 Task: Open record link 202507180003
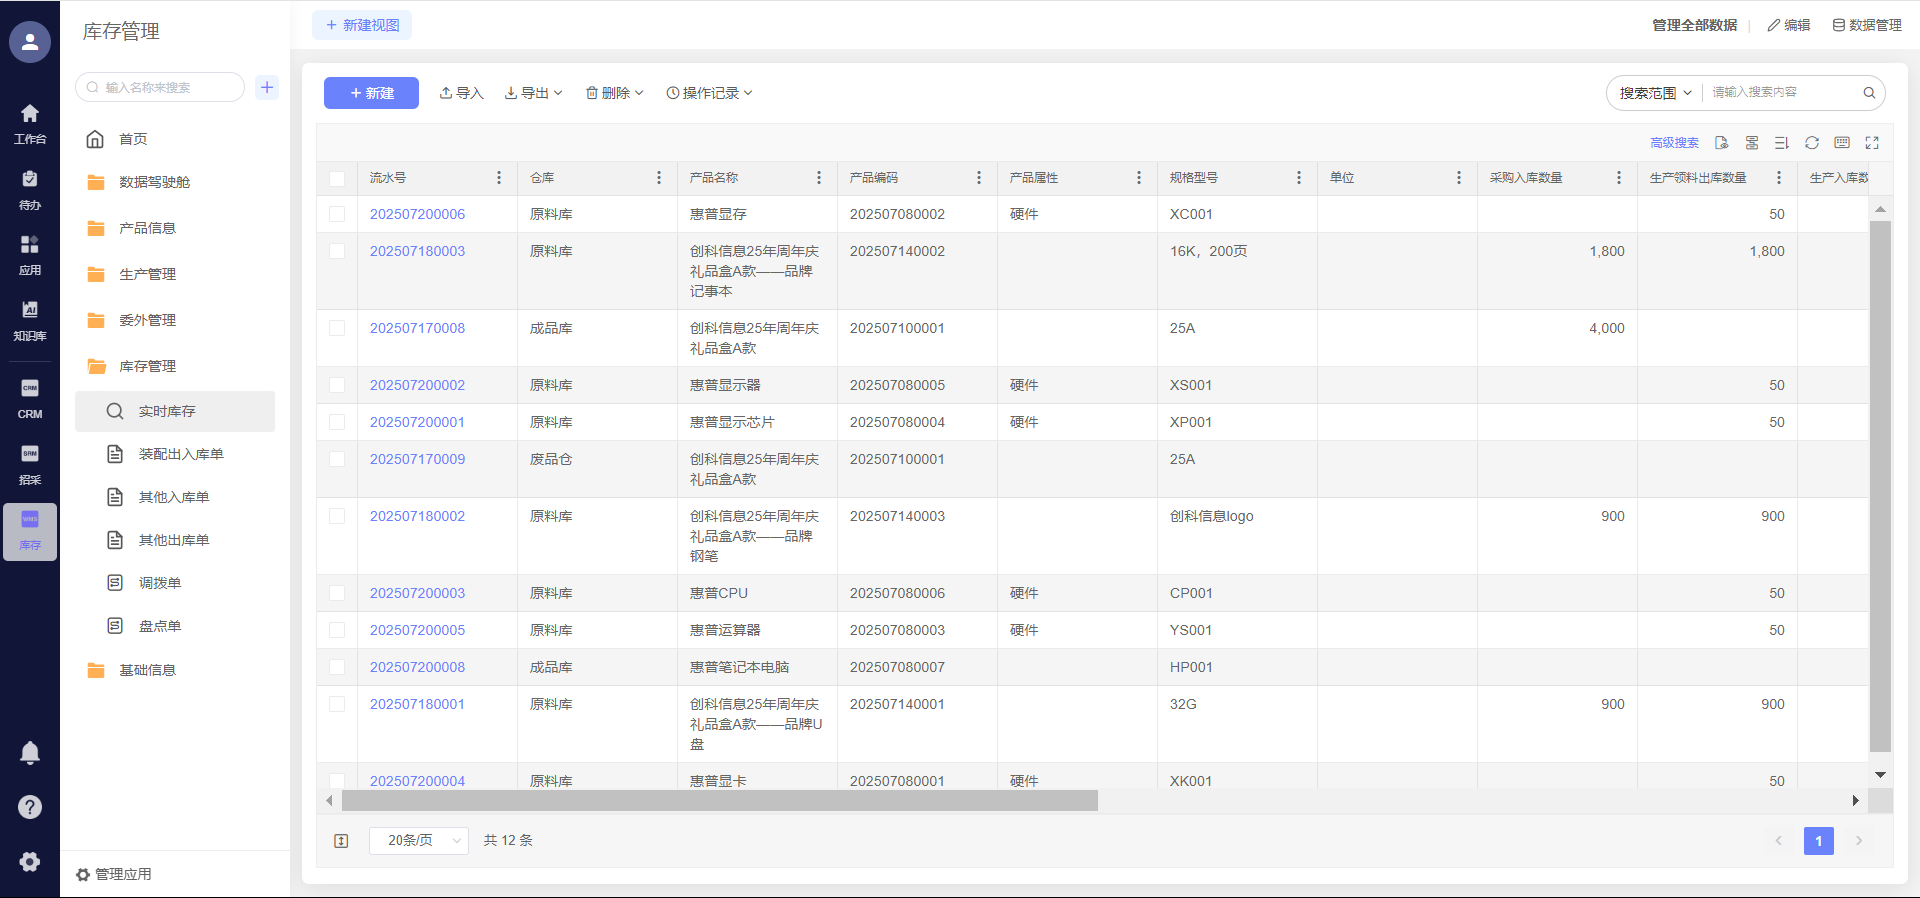tap(417, 251)
